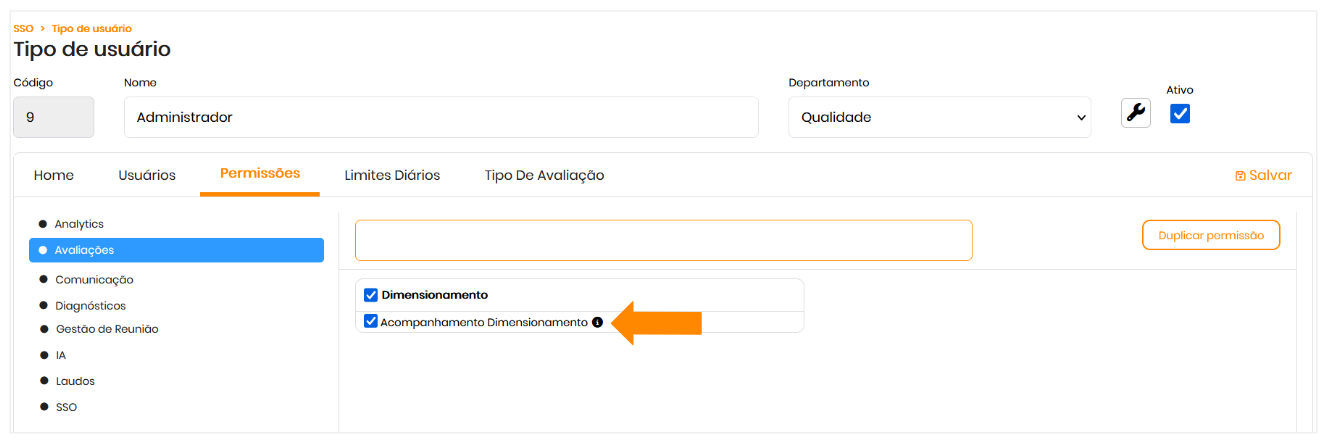Select Laudos in the sidebar
Viewport: 1326px width, 443px height.
(x=75, y=381)
